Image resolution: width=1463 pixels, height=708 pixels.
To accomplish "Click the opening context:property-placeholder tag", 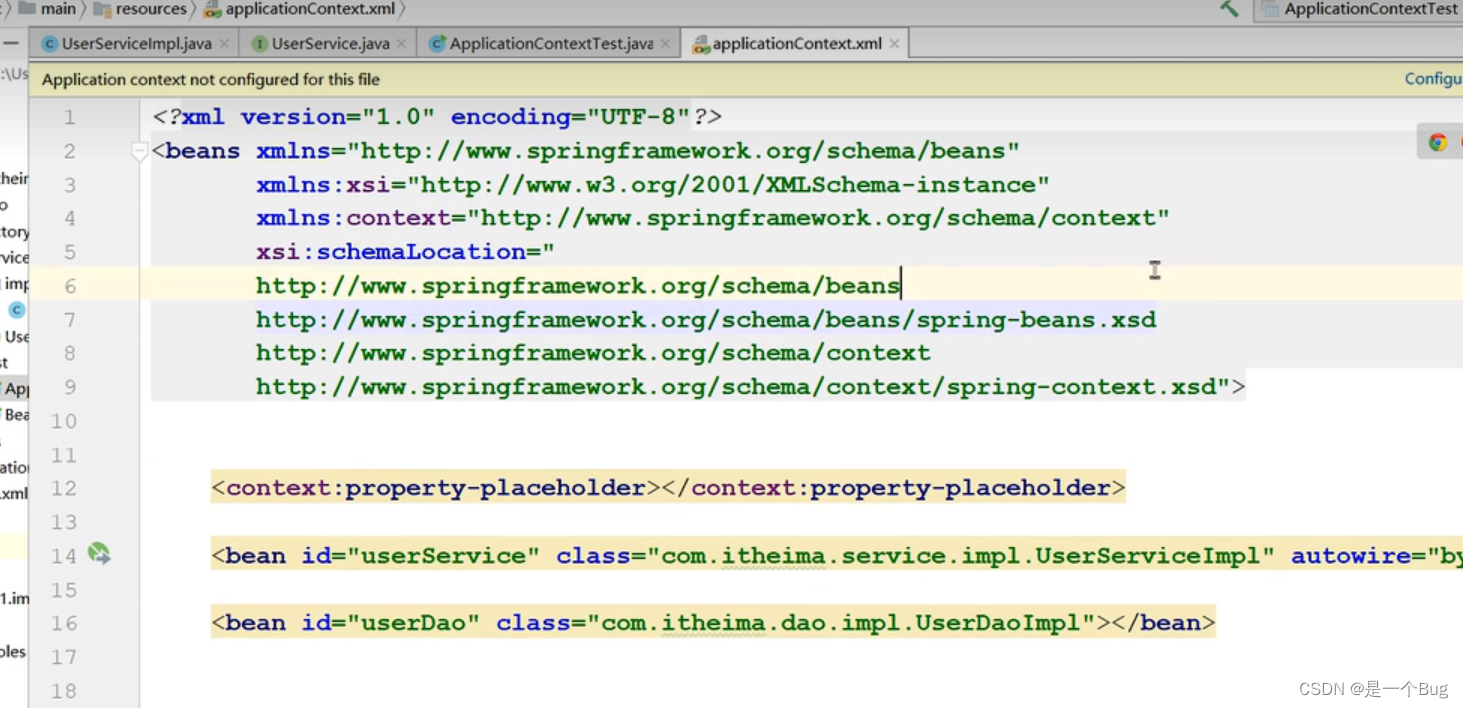I will tap(436, 488).
